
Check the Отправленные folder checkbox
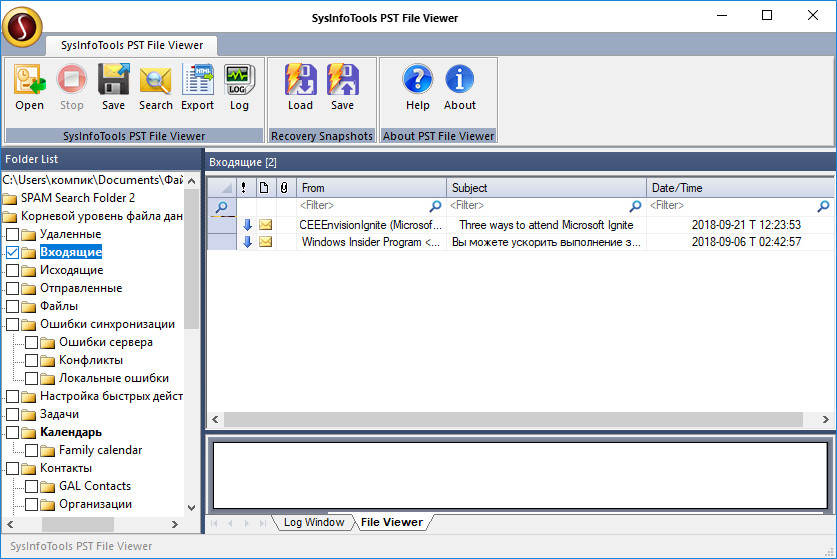(13, 288)
